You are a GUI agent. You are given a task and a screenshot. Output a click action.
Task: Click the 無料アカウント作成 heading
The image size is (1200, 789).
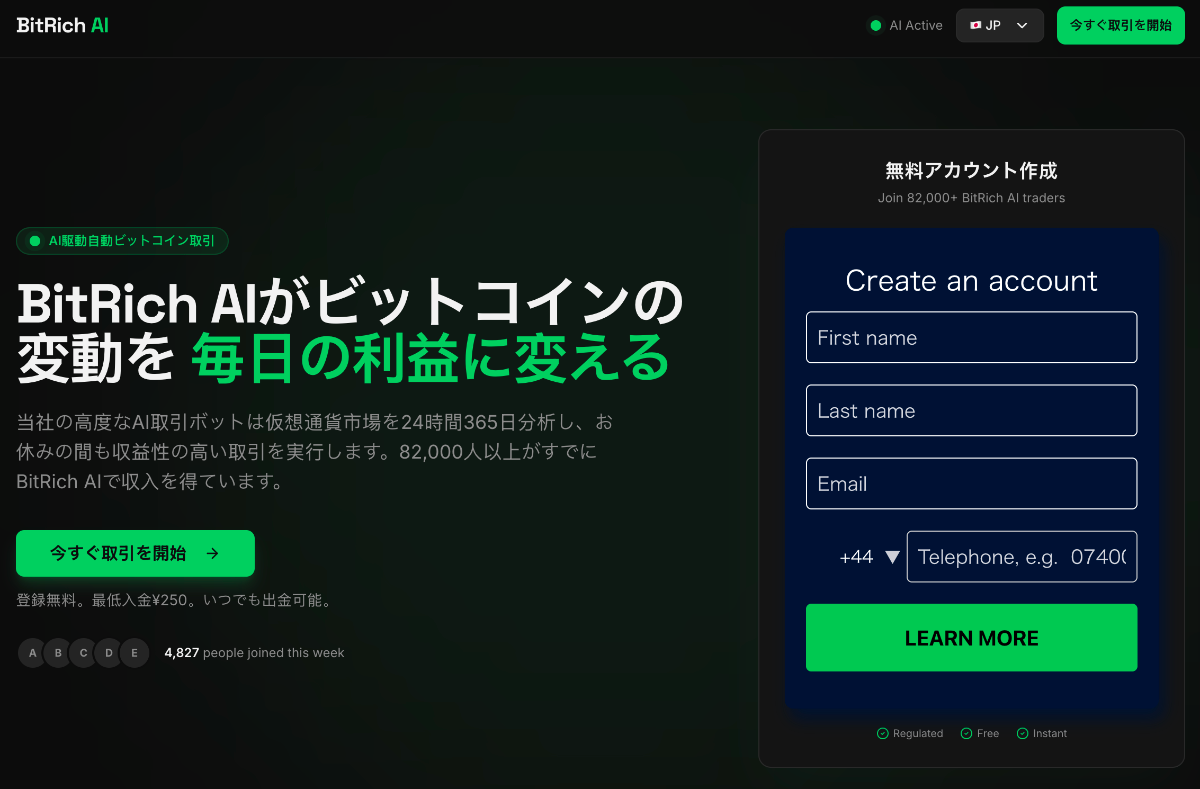pos(971,171)
